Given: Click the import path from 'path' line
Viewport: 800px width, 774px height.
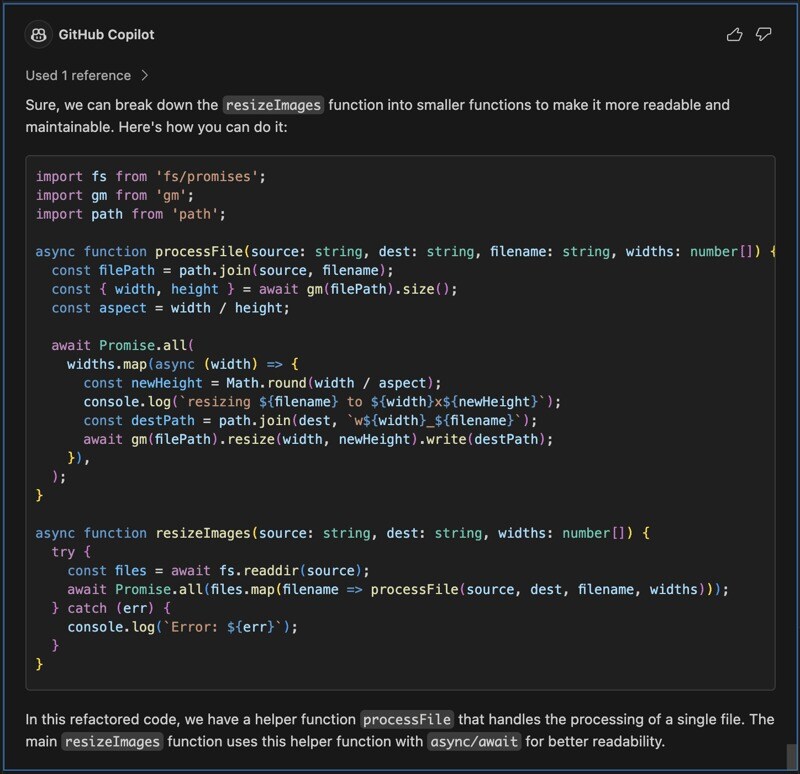Looking at the screenshot, I should click(x=131, y=214).
